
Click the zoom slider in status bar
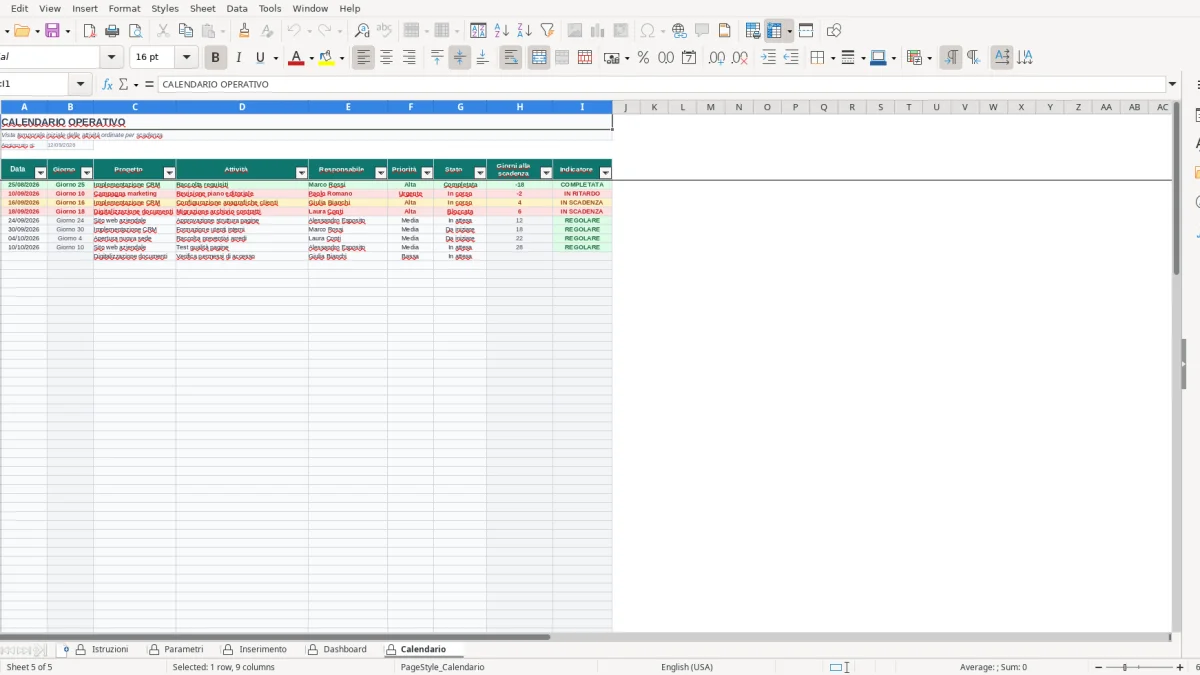[1140, 667]
